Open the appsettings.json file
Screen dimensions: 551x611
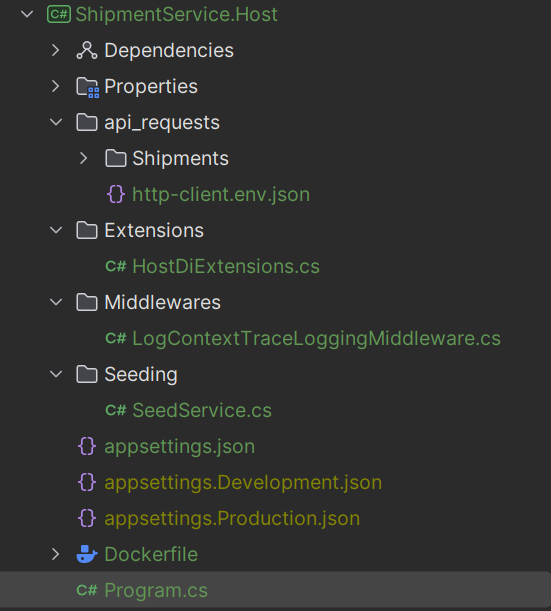(180, 447)
